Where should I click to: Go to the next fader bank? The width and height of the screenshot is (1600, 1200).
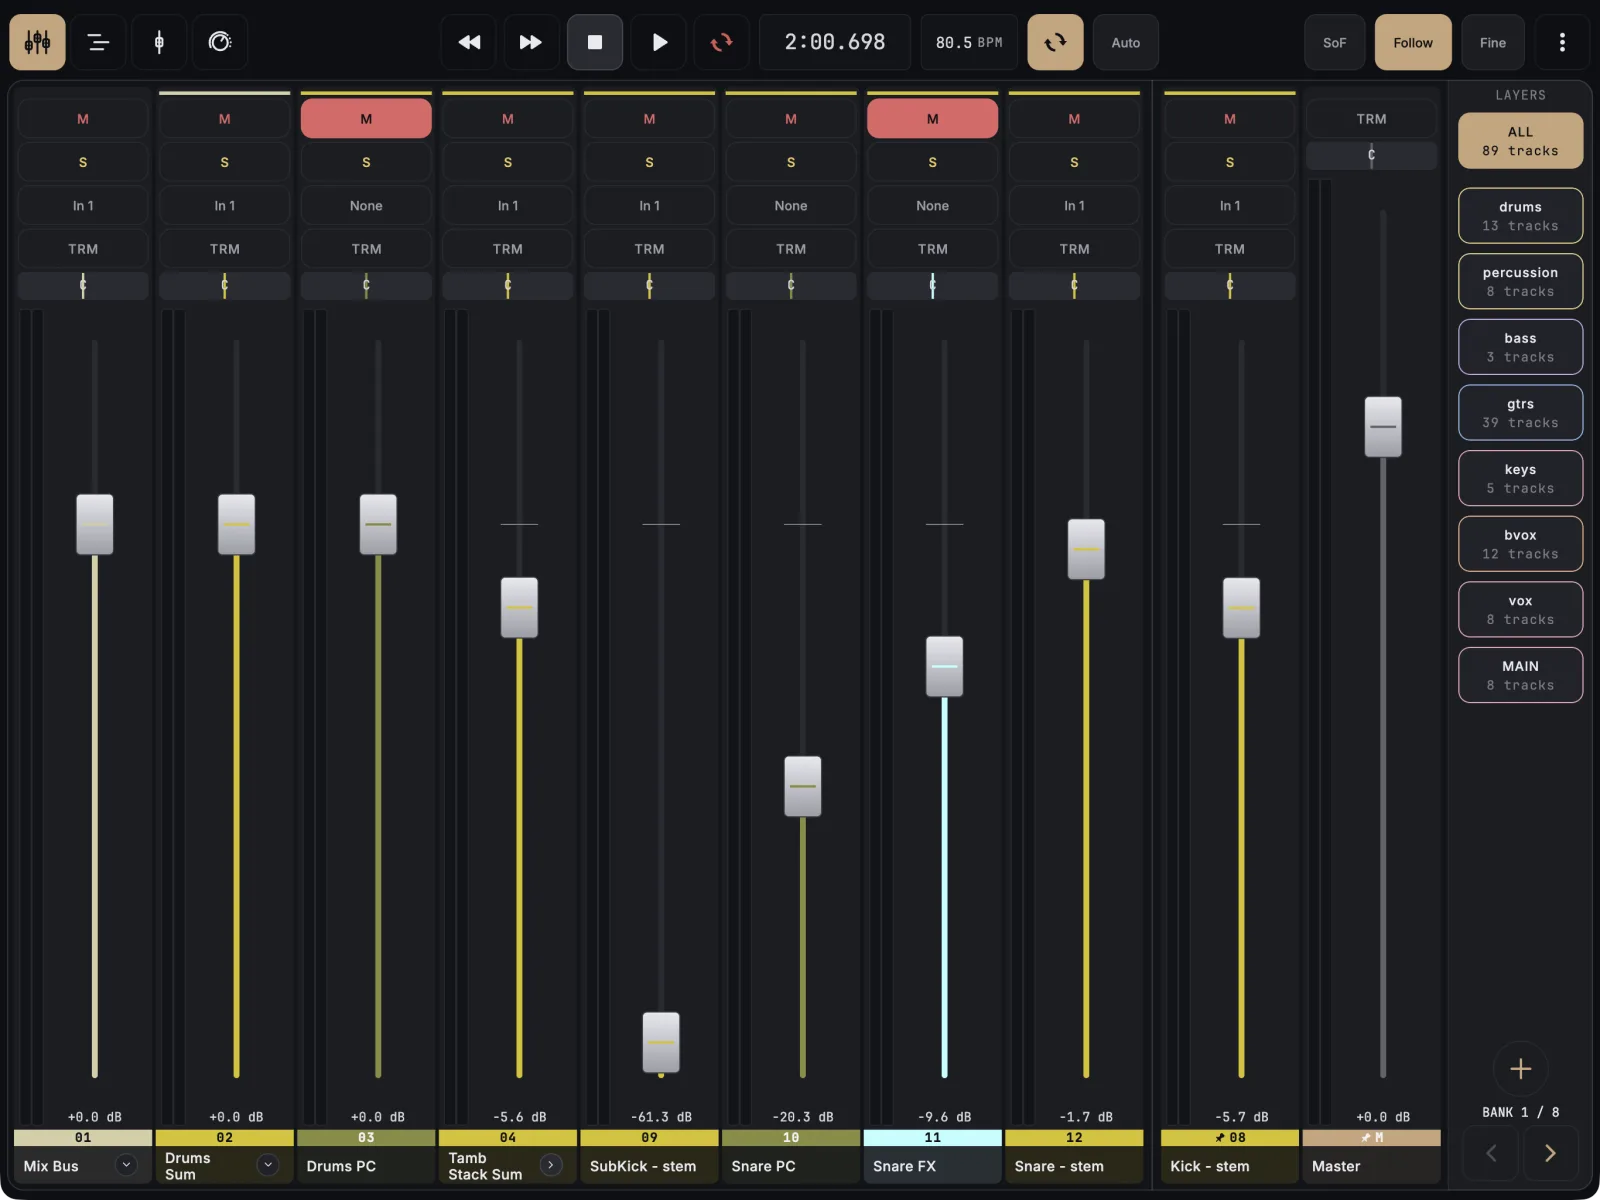pyautogui.click(x=1550, y=1153)
